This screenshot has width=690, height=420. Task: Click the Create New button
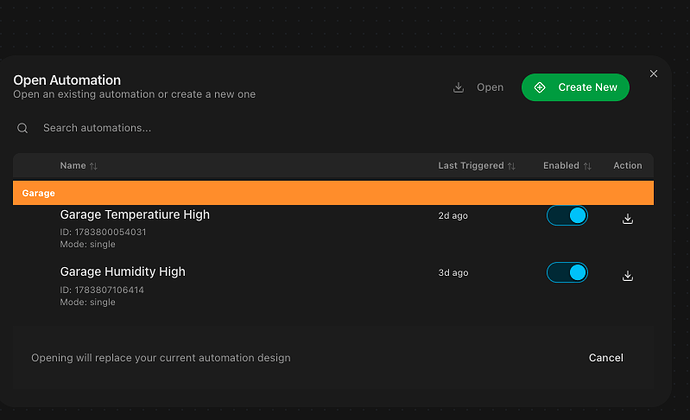(x=575, y=87)
